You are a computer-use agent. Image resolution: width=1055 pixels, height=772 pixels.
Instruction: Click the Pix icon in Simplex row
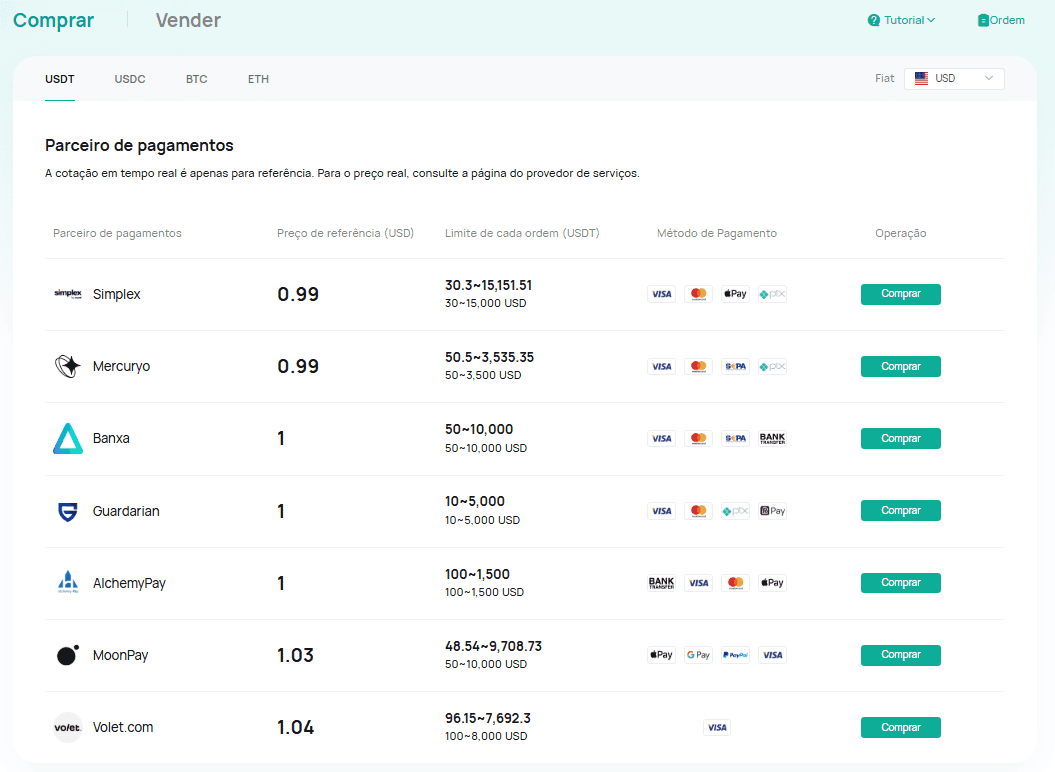772,294
